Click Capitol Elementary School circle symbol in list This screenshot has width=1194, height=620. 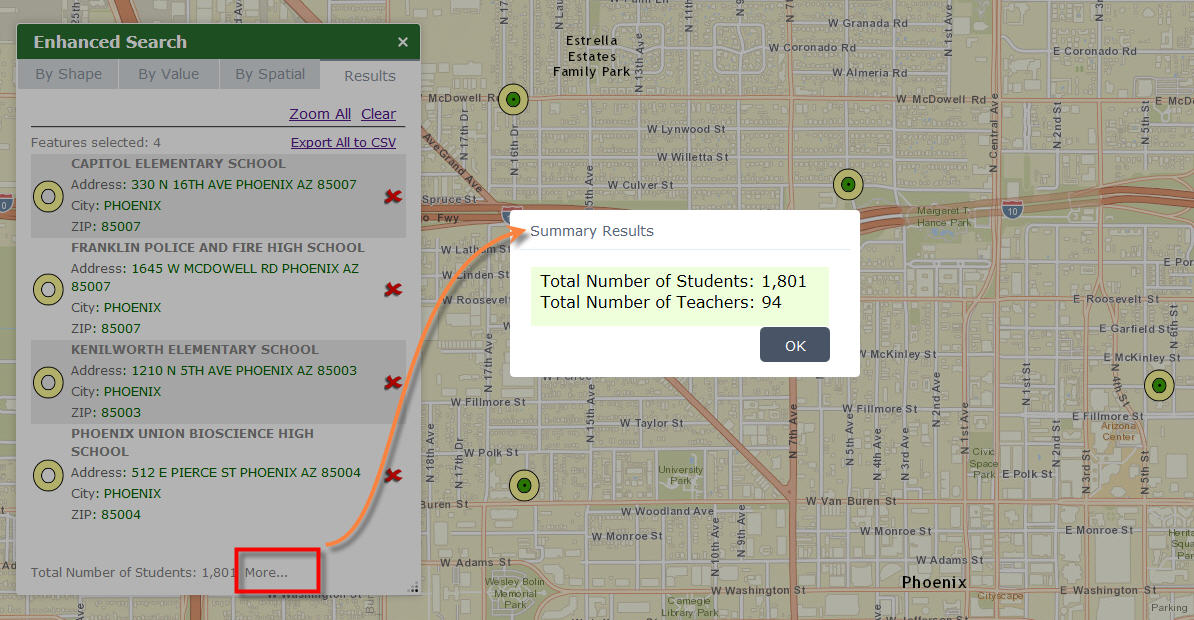point(48,197)
